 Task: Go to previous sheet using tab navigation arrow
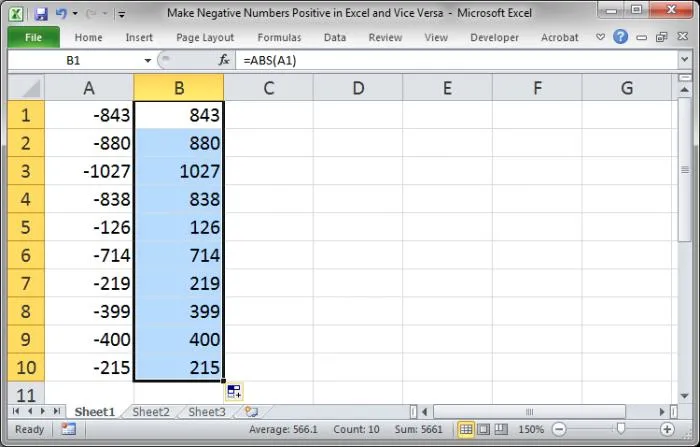tap(30, 411)
